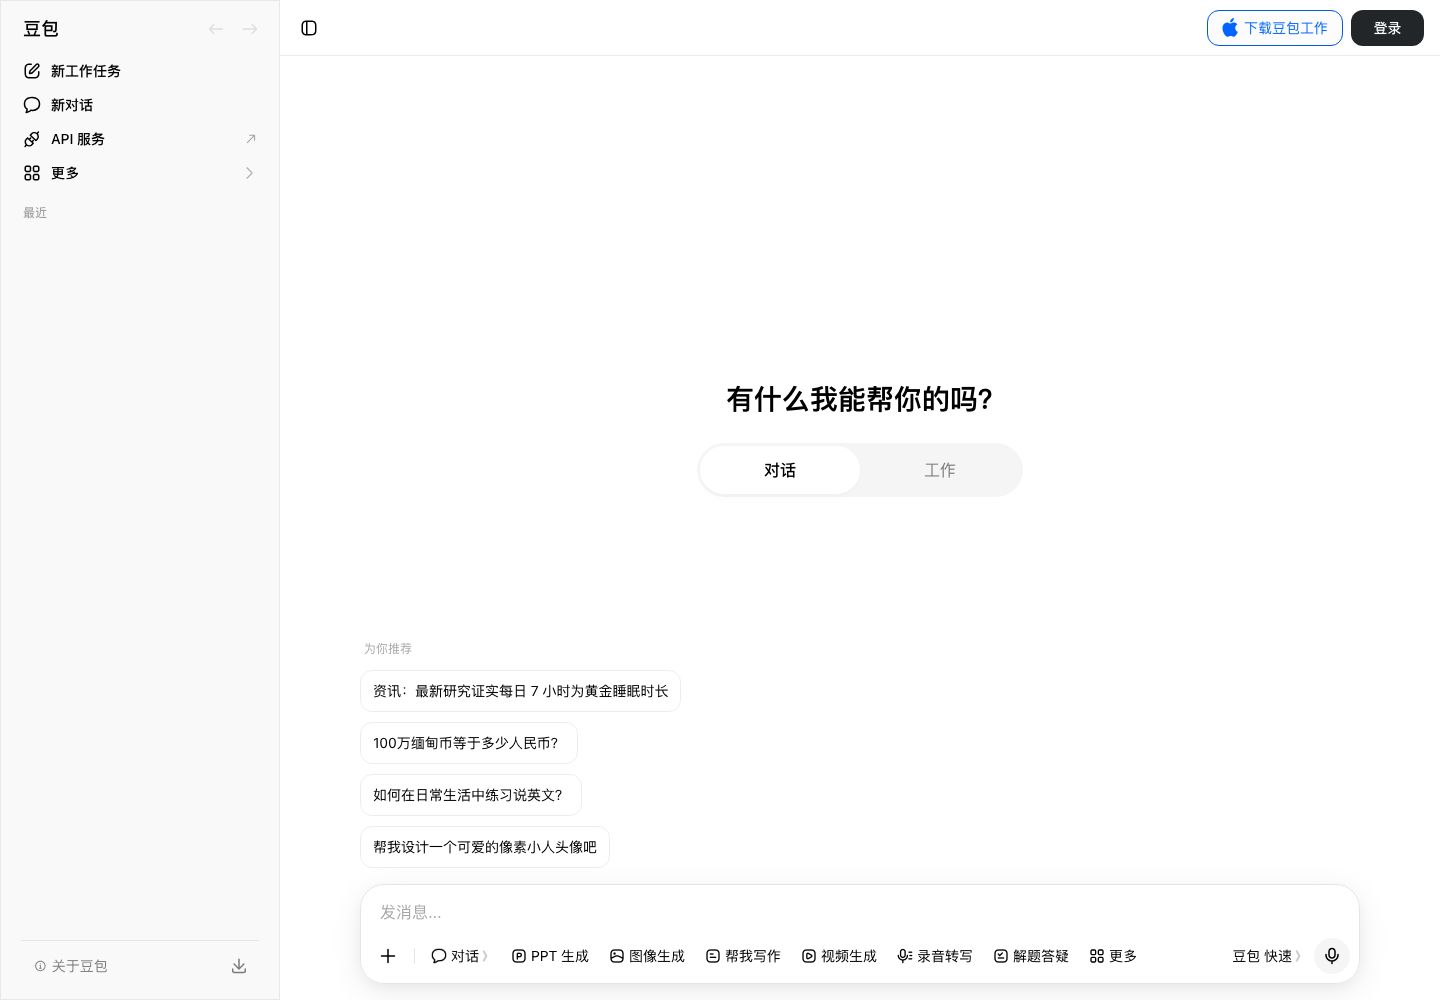
Task: Select suggestion about 7 小时黄金睡眠时长
Action: pyautogui.click(x=520, y=691)
